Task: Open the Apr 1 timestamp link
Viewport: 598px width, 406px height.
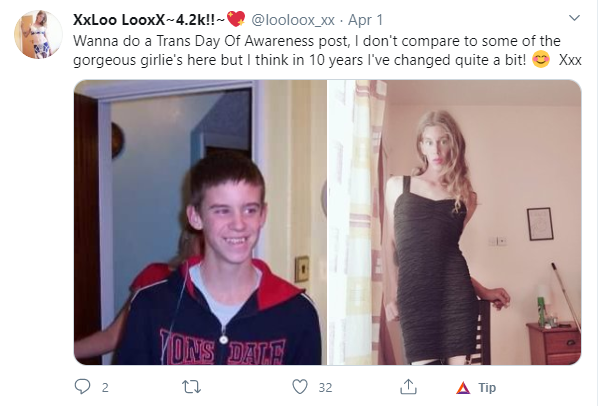Action: click(x=365, y=20)
